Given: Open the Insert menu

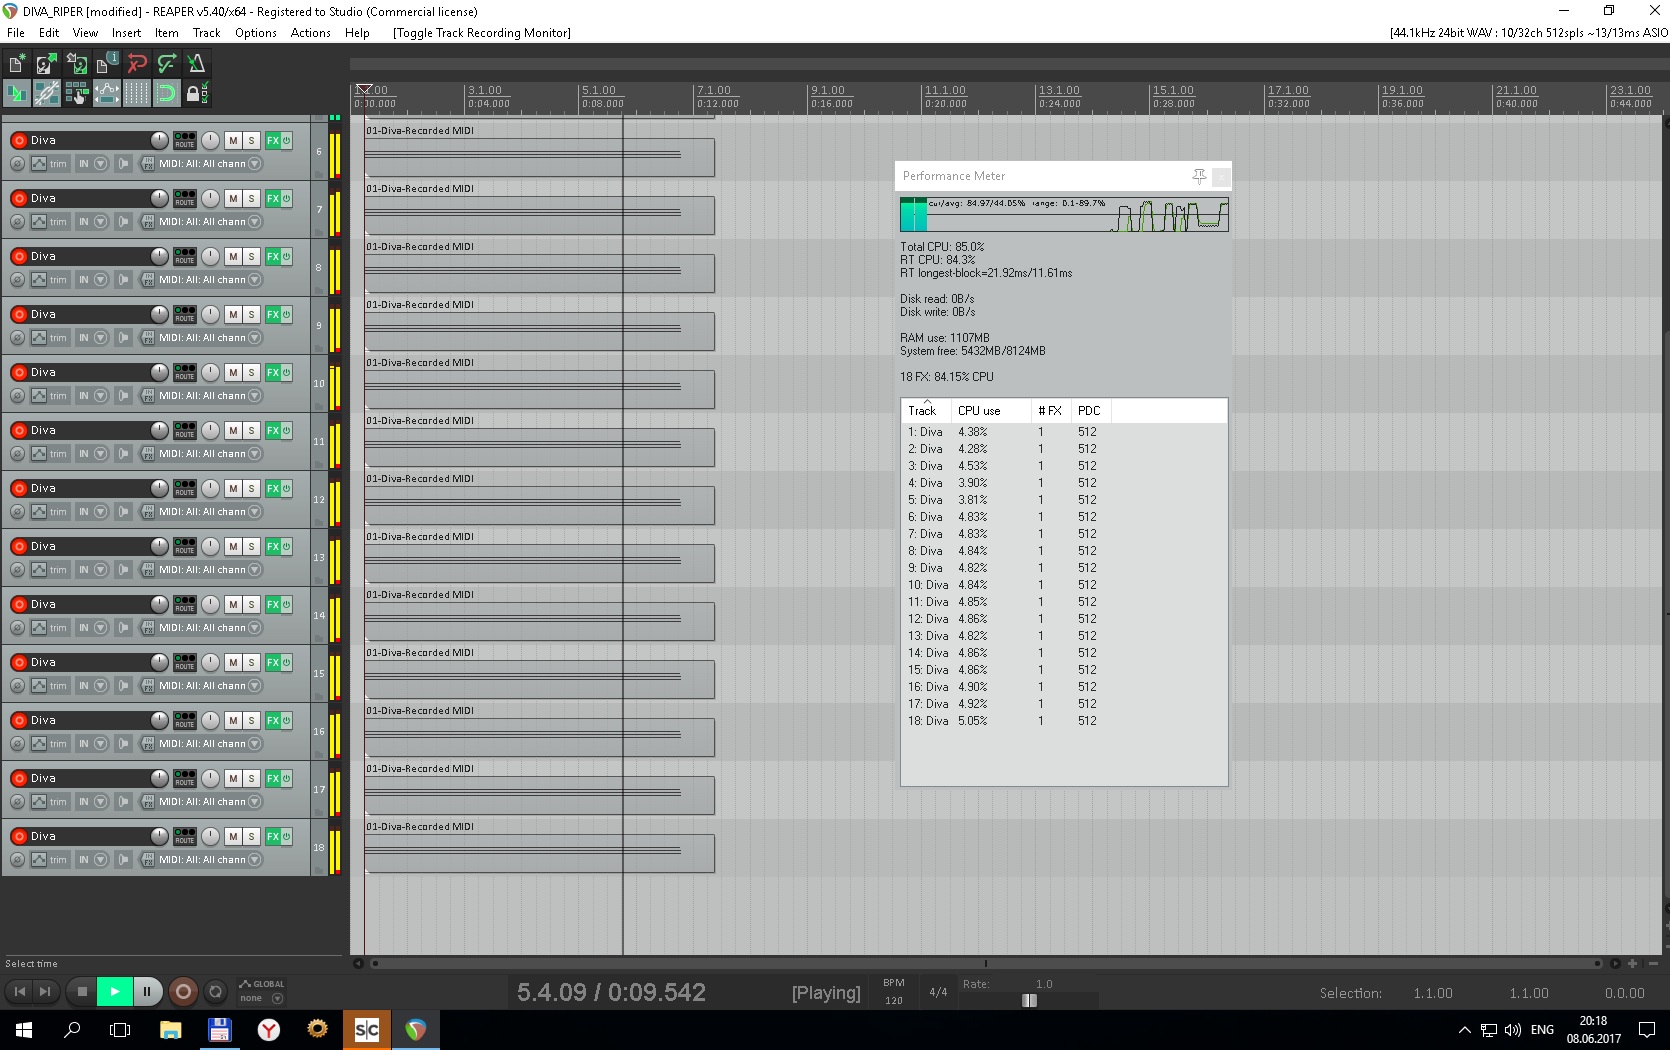Looking at the screenshot, I should coord(126,33).
